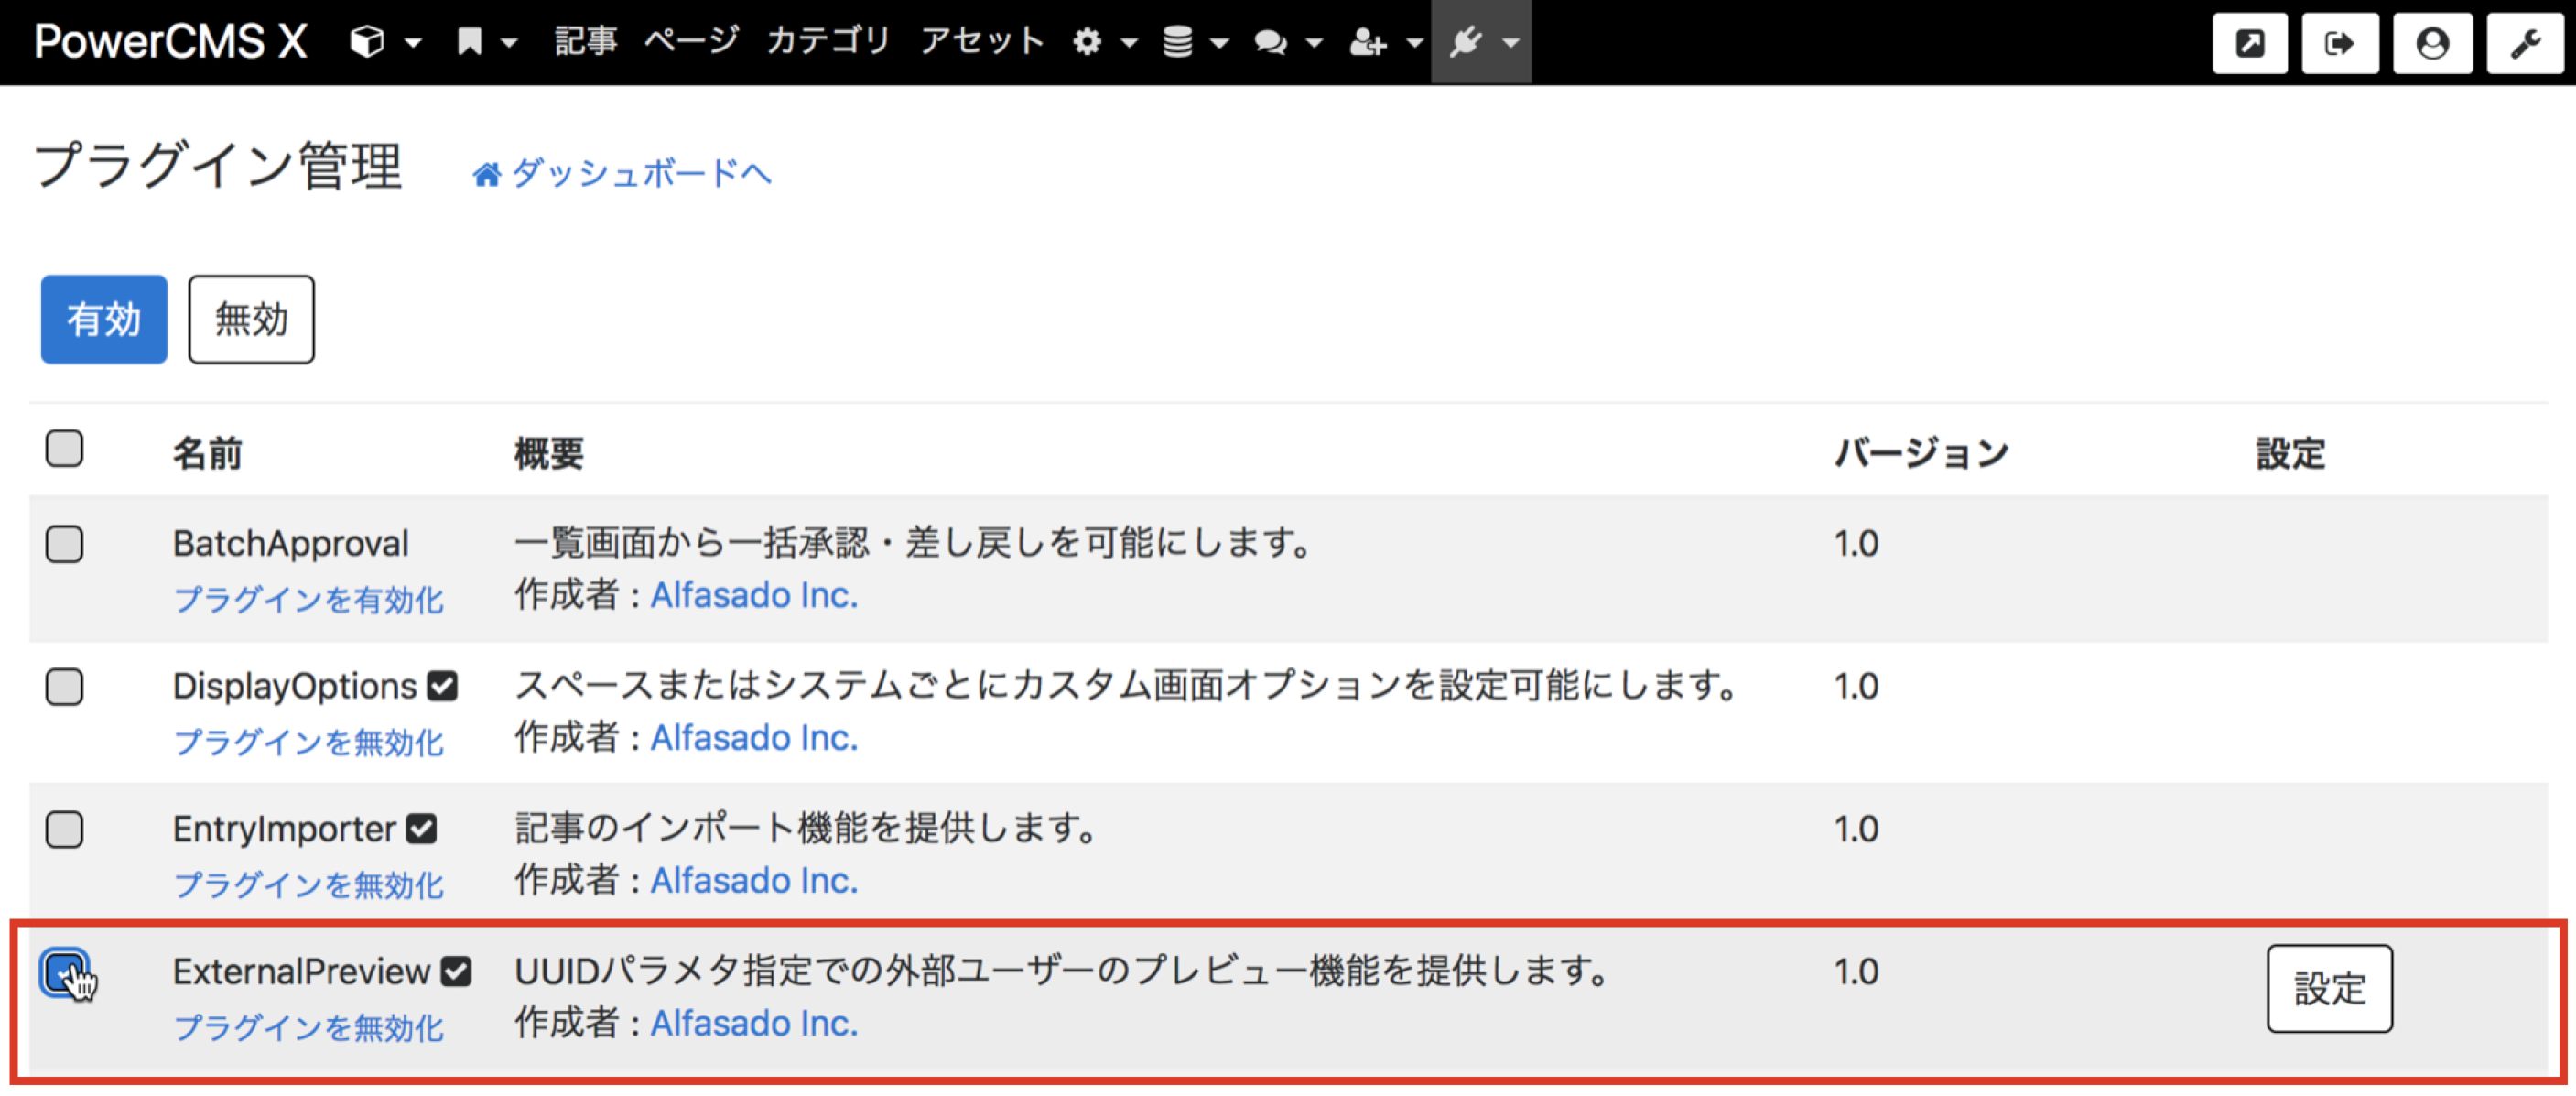Open the カテゴリ menu item

(828, 42)
